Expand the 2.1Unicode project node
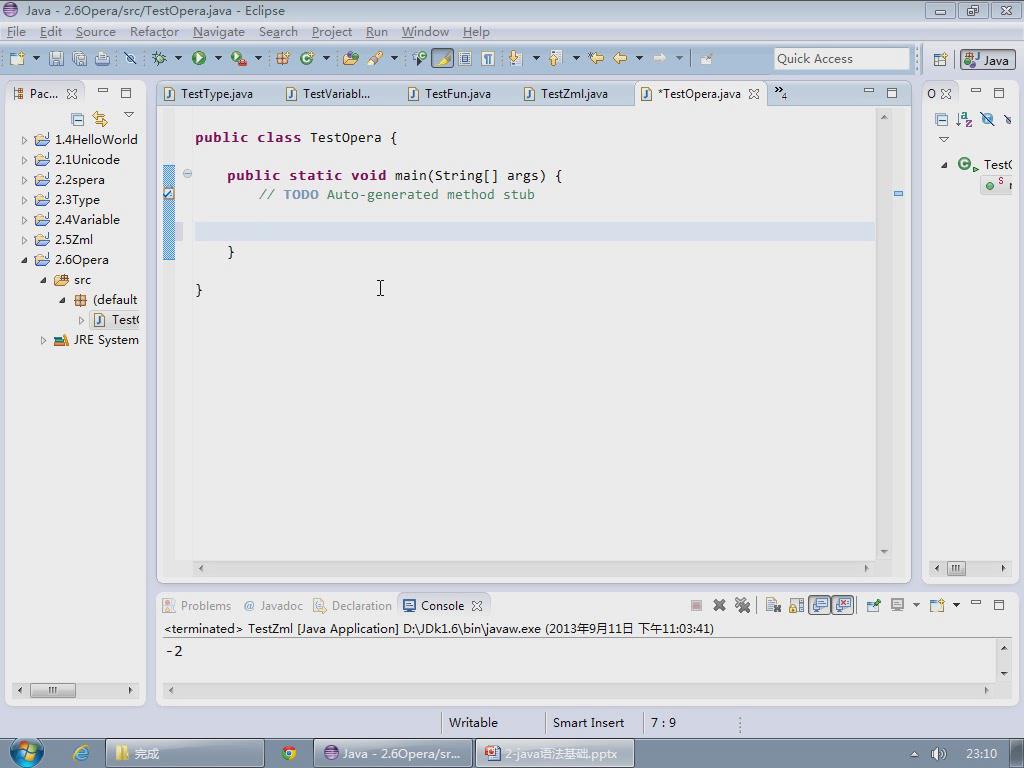Image resolution: width=1024 pixels, height=768 pixels. tap(24, 160)
